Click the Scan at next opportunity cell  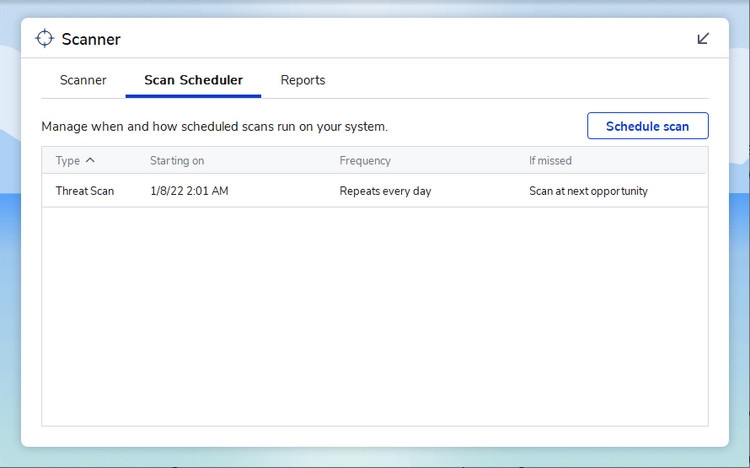pos(588,191)
